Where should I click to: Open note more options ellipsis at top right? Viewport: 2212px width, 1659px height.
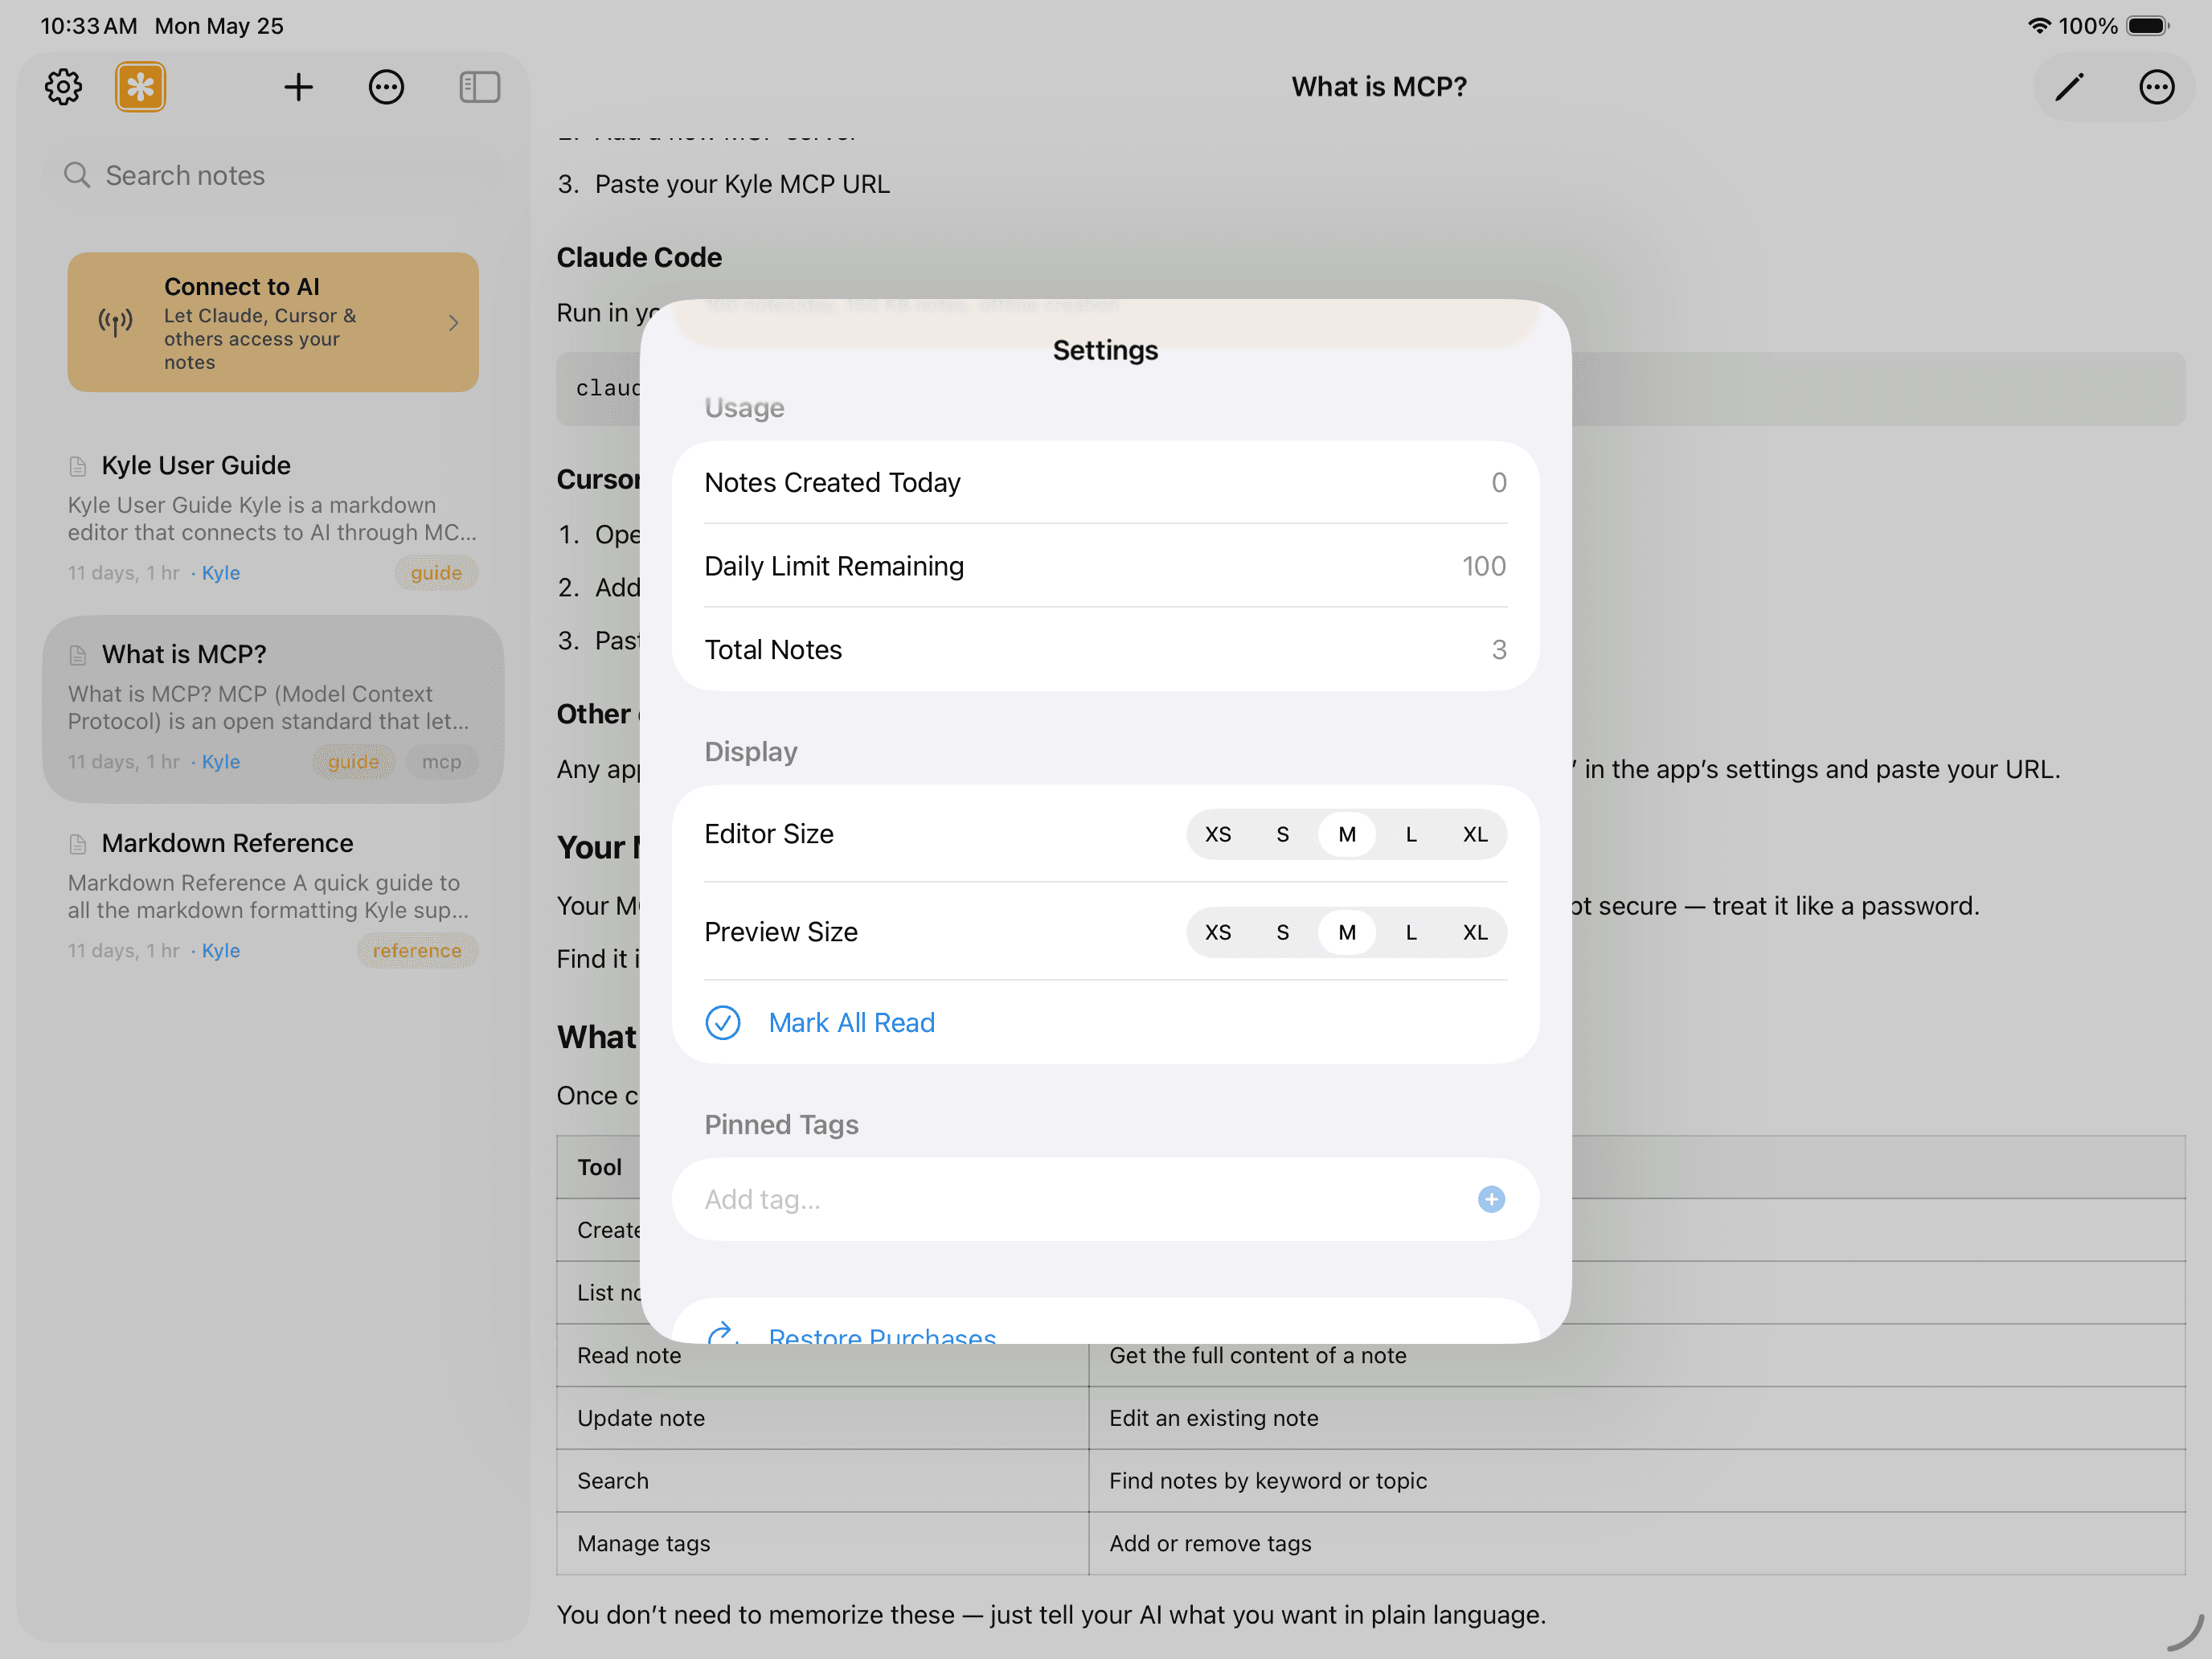[x=2156, y=87]
